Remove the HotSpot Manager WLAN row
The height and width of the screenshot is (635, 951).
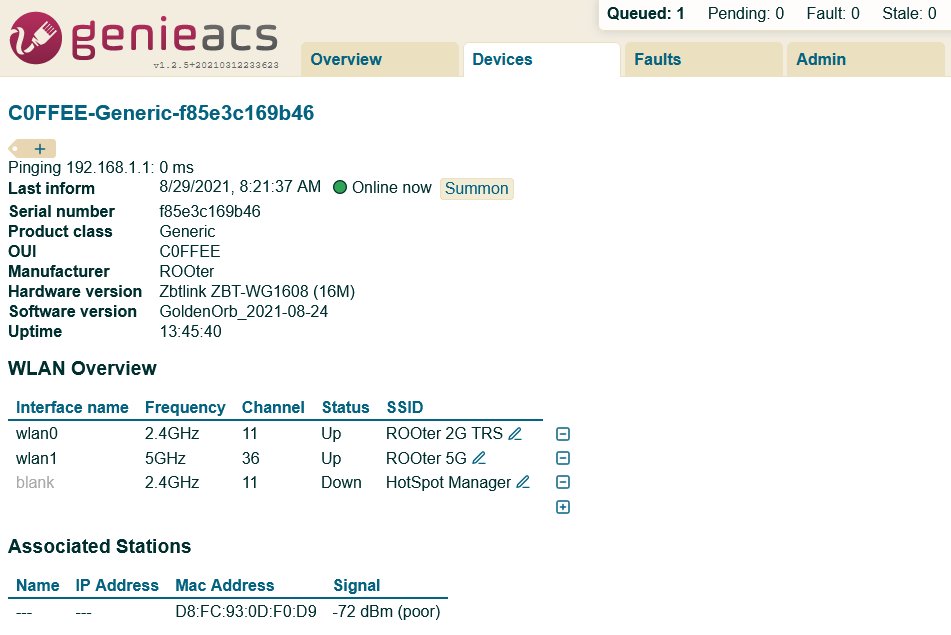tap(563, 483)
